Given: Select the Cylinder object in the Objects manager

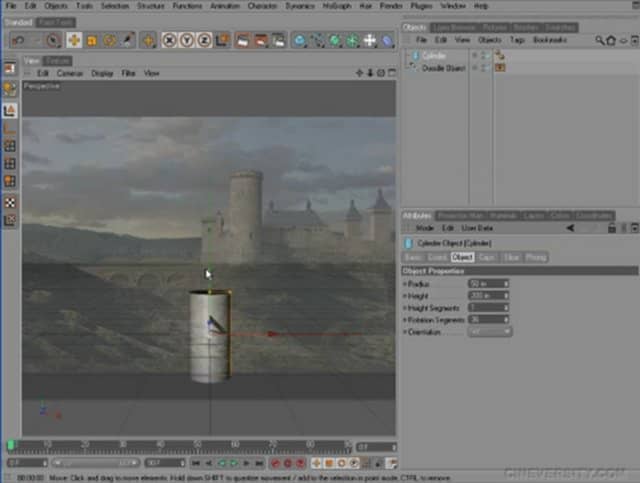Looking at the screenshot, I should coord(435,56).
